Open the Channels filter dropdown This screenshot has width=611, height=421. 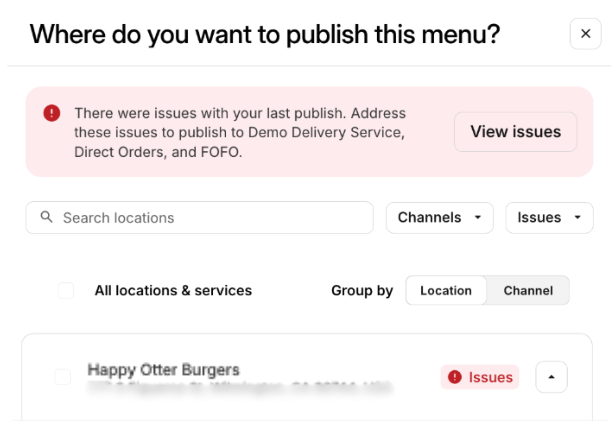click(439, 218)
